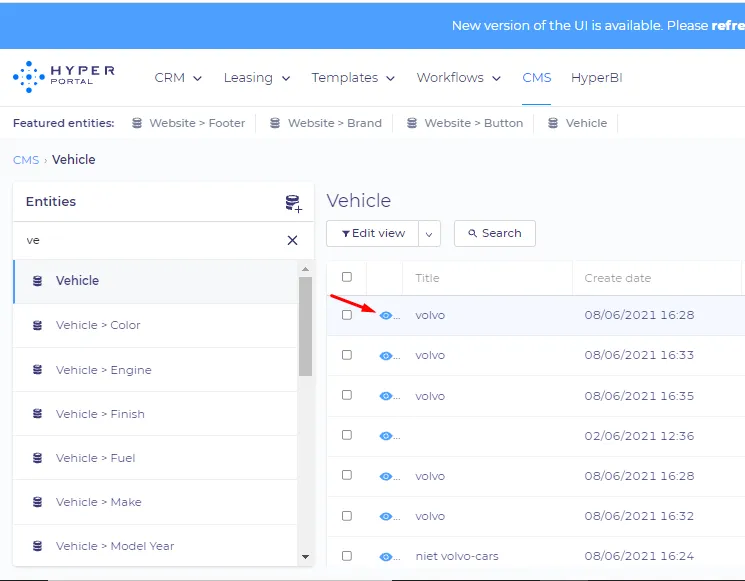Select all rows with header checkbox
The image size is (745, 581).
tap(347, 277)
